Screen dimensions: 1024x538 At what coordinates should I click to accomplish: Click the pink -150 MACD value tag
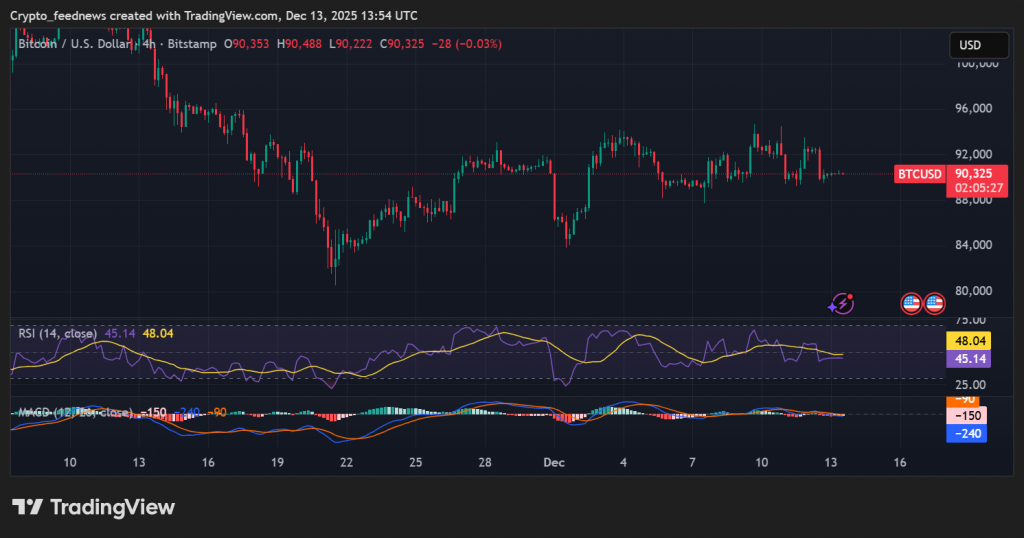[x=967, y=415]
